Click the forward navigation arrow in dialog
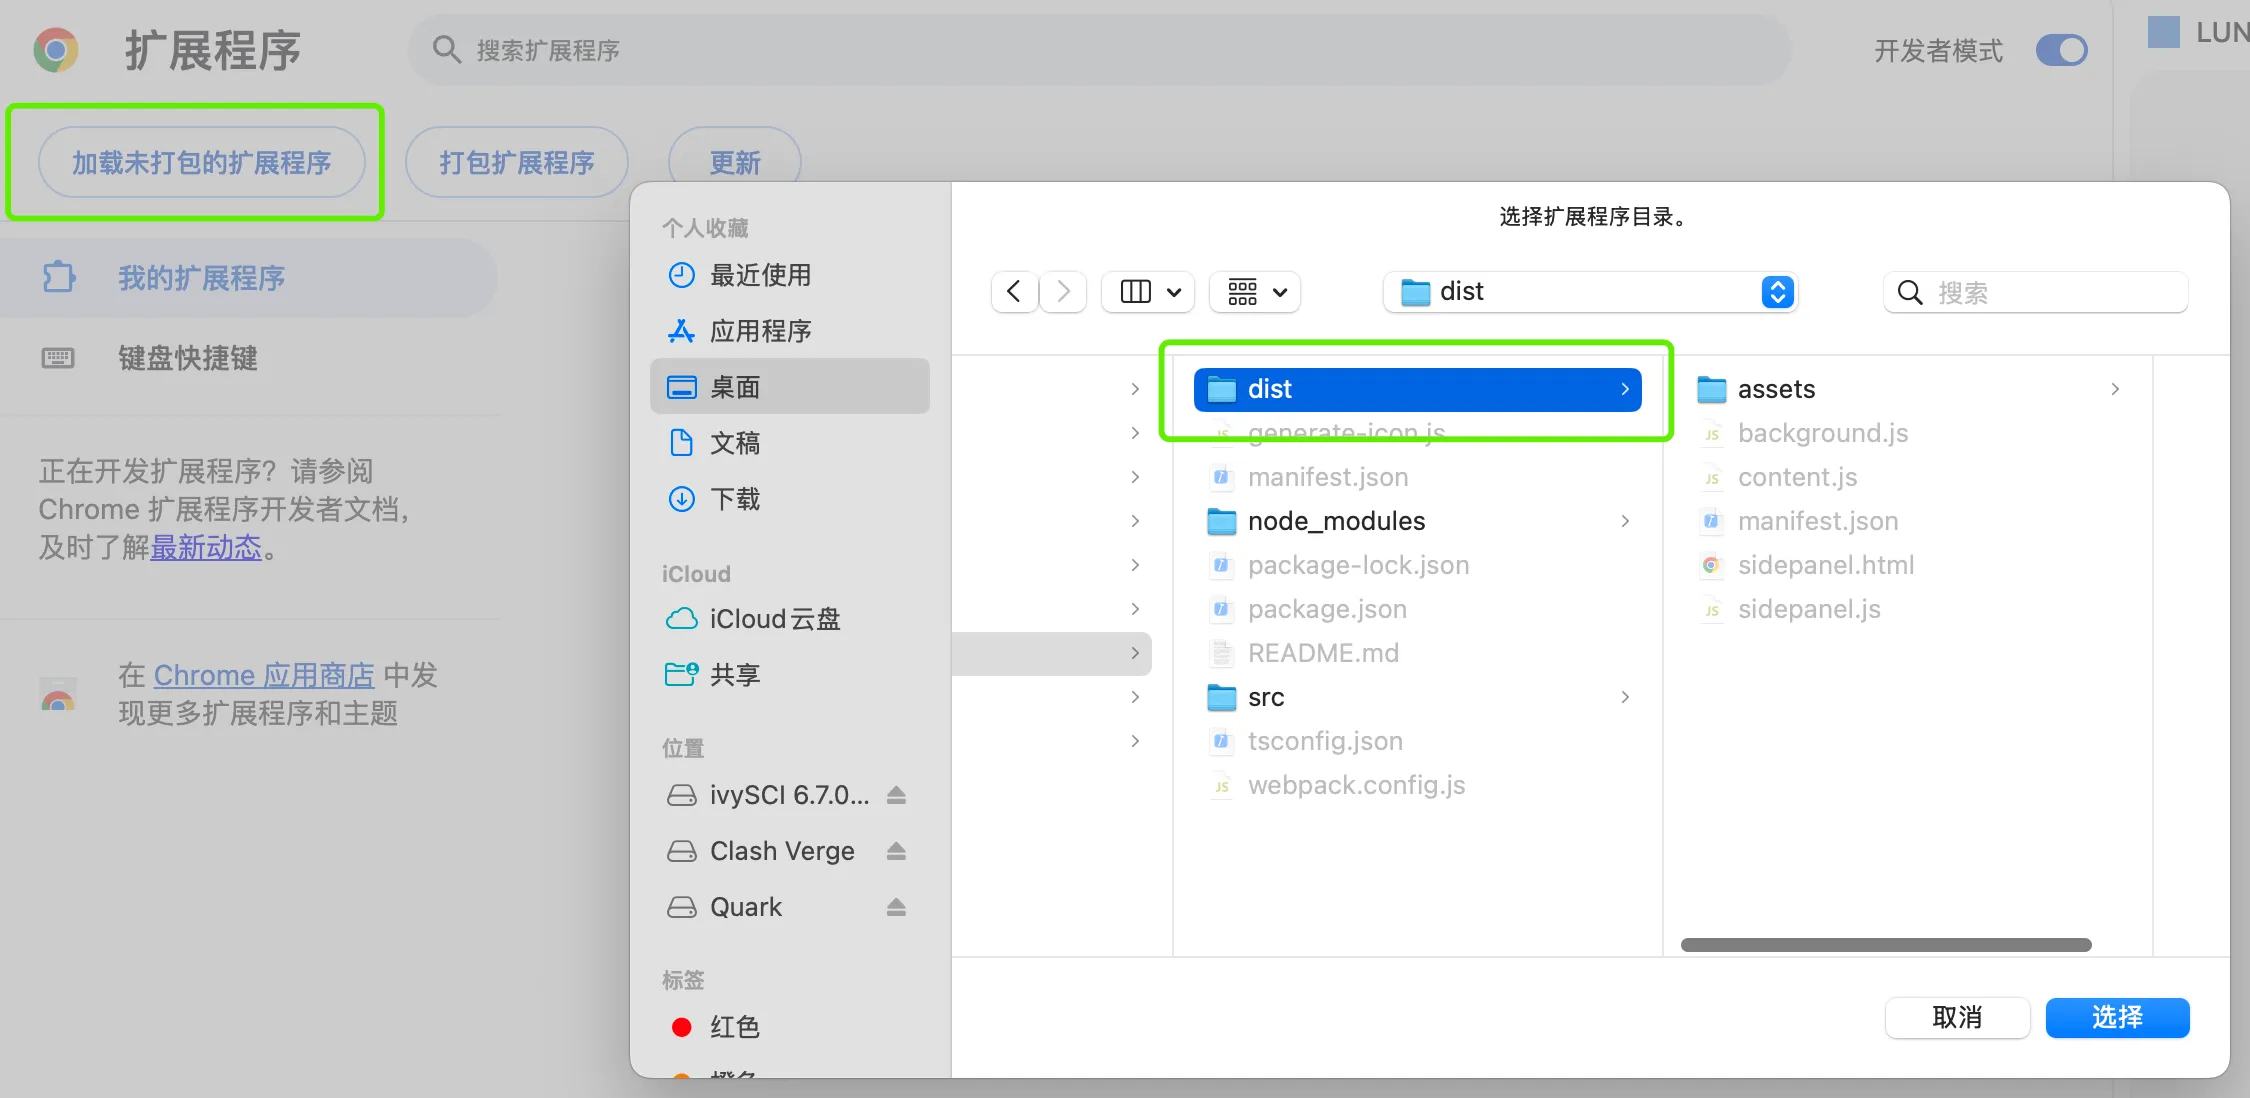The image size is (2250, 1098). (x=1063, y=292)
